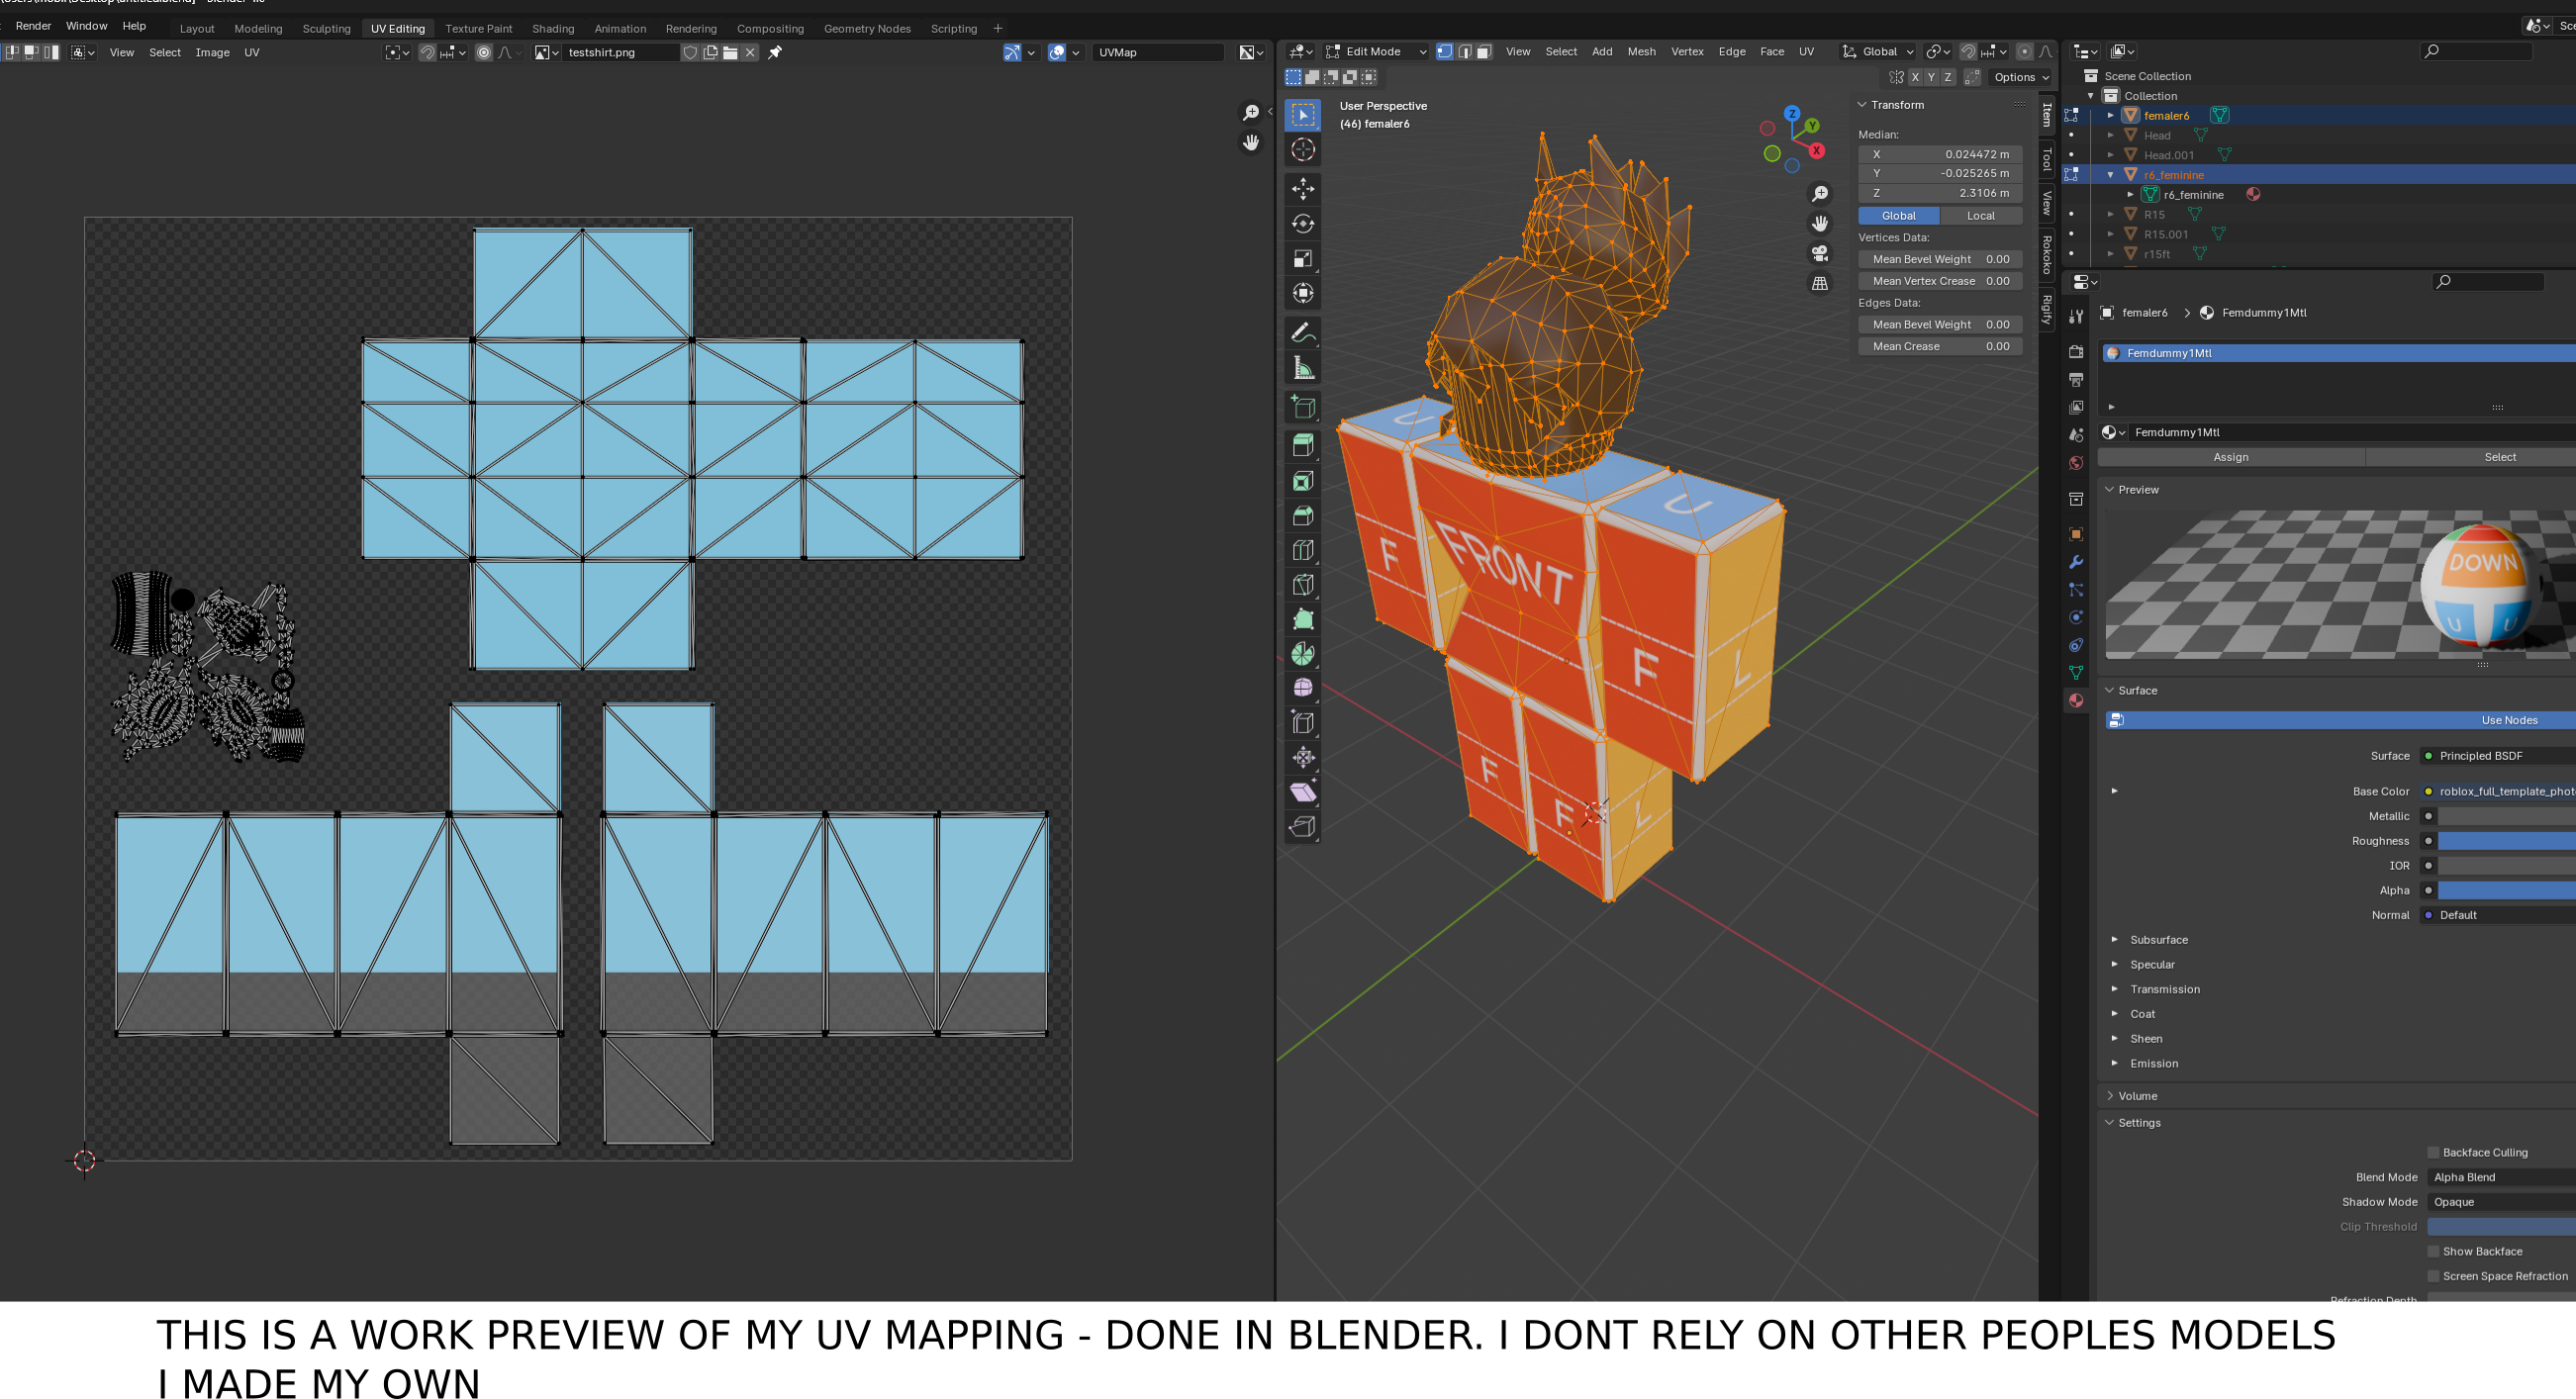Select the Bevel tool

coord(1302,516)
